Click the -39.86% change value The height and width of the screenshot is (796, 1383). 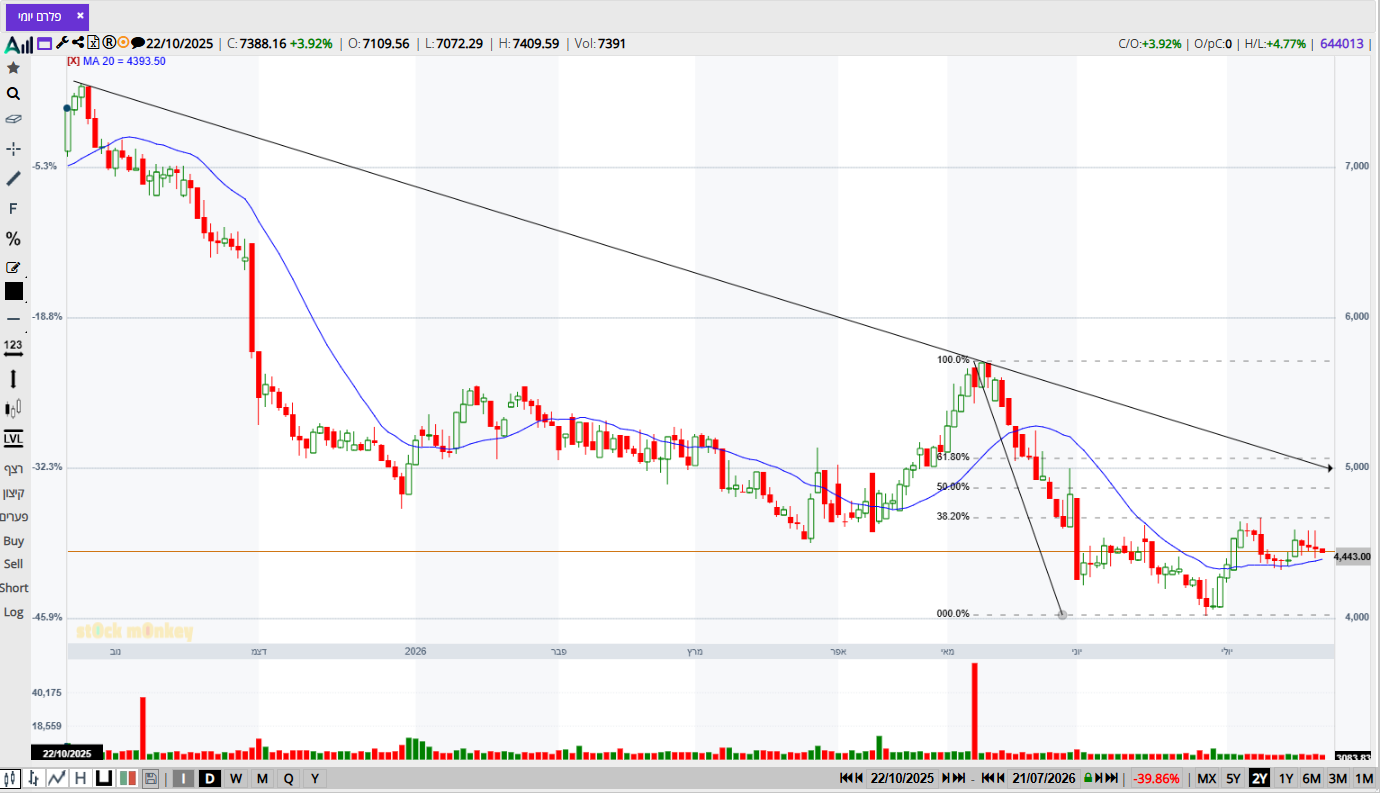(1157, 779)
